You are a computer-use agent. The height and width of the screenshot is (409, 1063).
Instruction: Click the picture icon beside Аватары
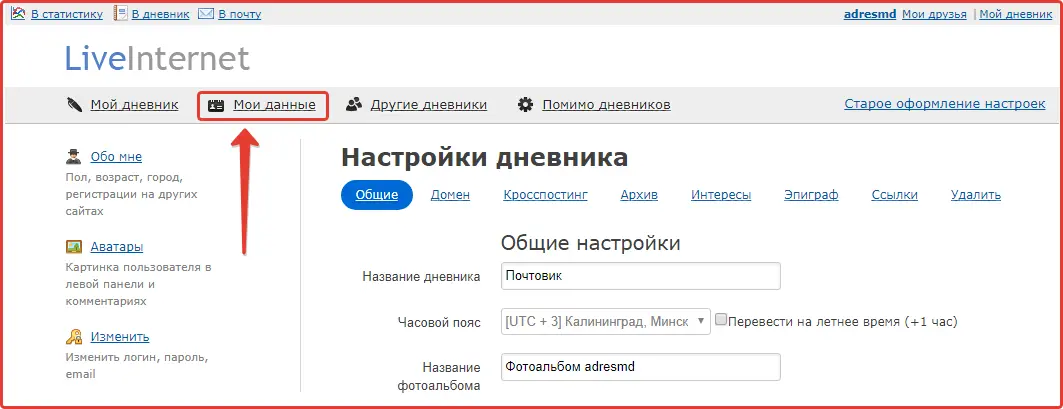coord(73,247)
